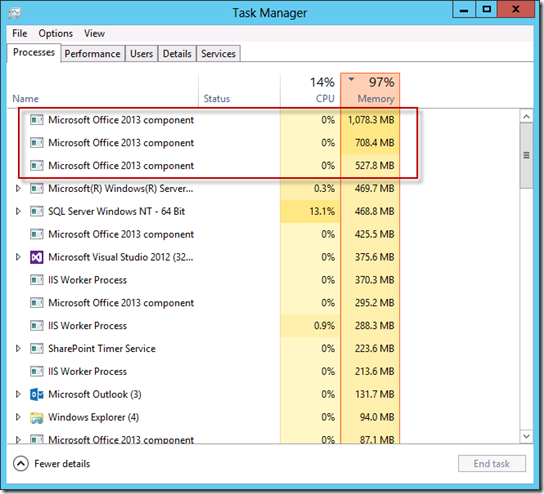This screenshot has height=494, width=544.
Task: Close the Task Manager window
Action: 516,10
